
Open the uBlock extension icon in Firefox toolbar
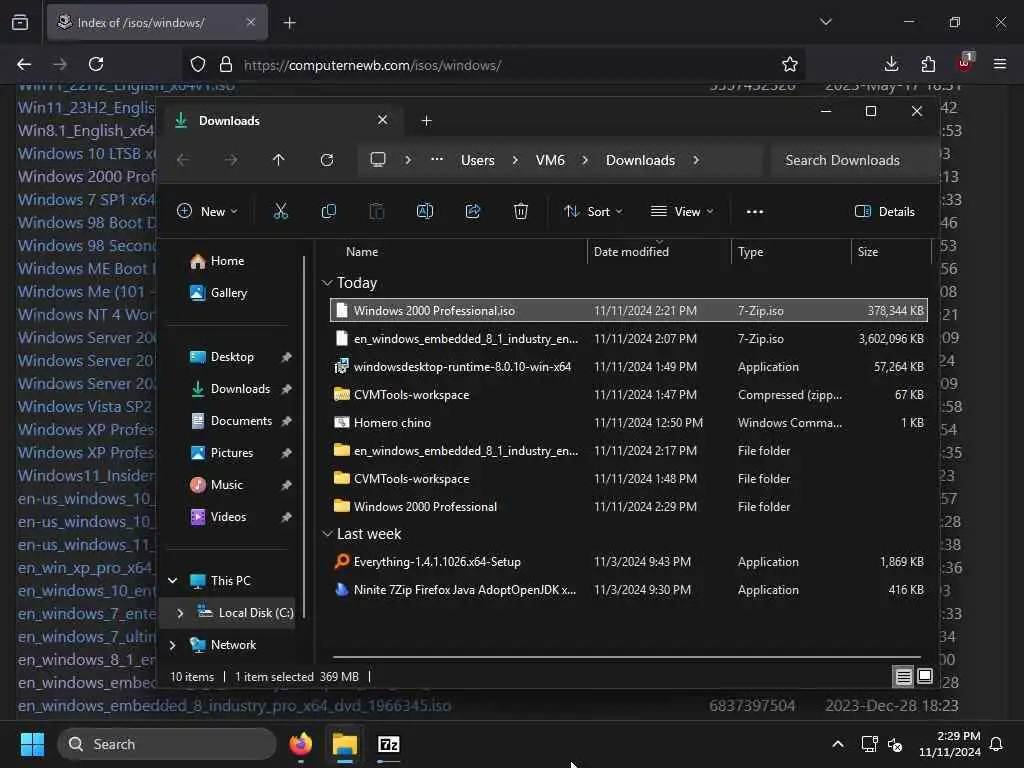pyautogui.click(x=965, y=62)
